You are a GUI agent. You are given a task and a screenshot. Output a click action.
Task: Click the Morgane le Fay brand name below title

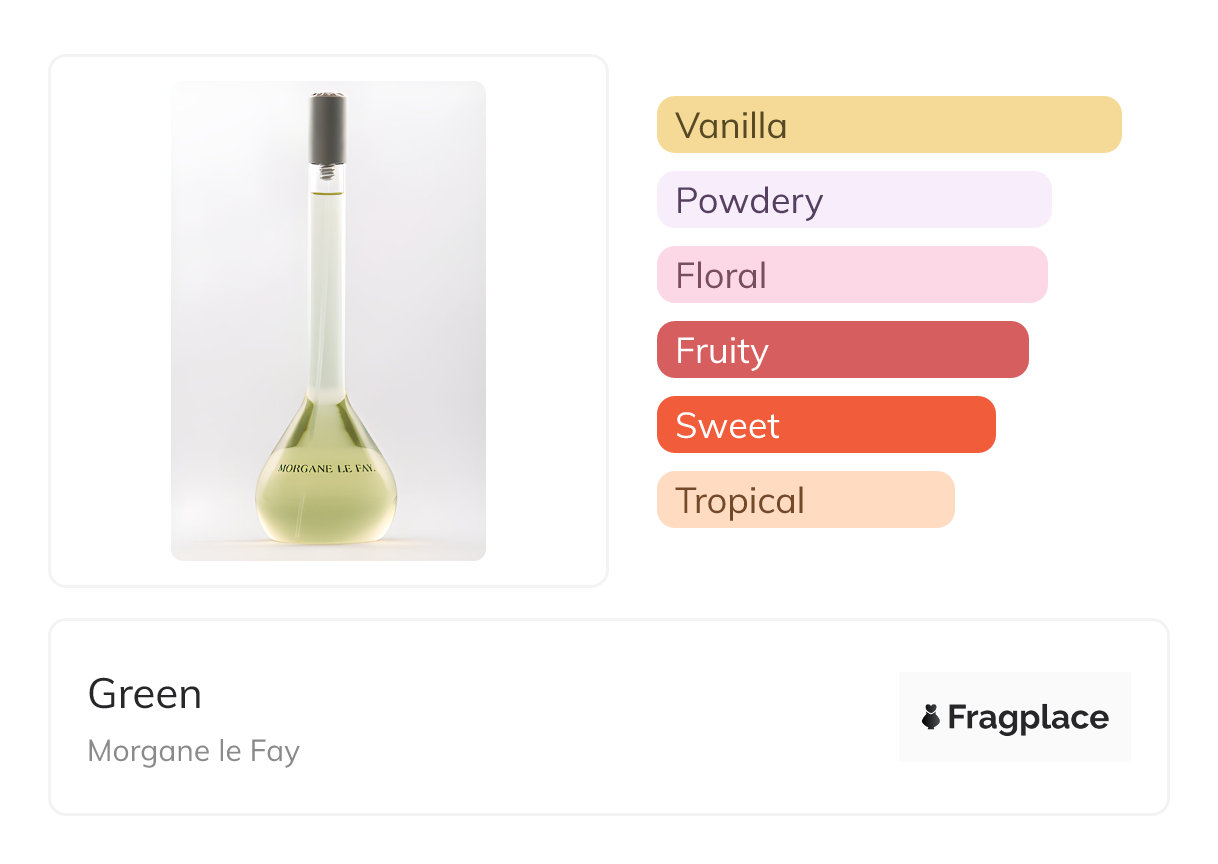click(193, 751)
